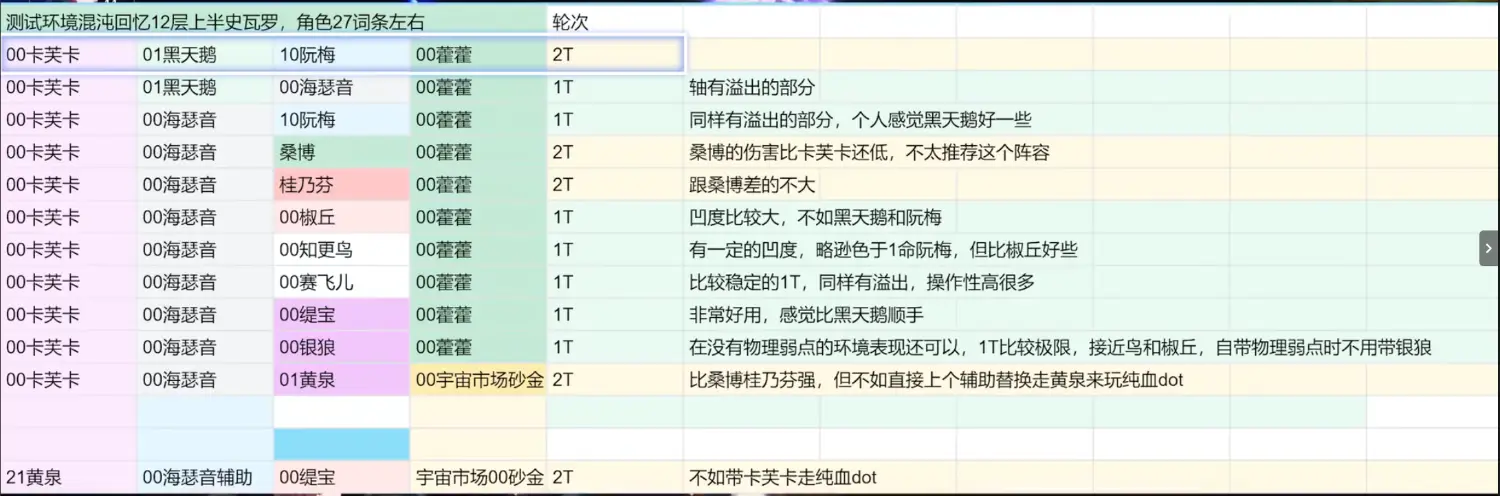Select the red 桂乃芬 cell
The width and height of the screenshot is (1500, 496).
pyautogui.click(x=340, y=185)
